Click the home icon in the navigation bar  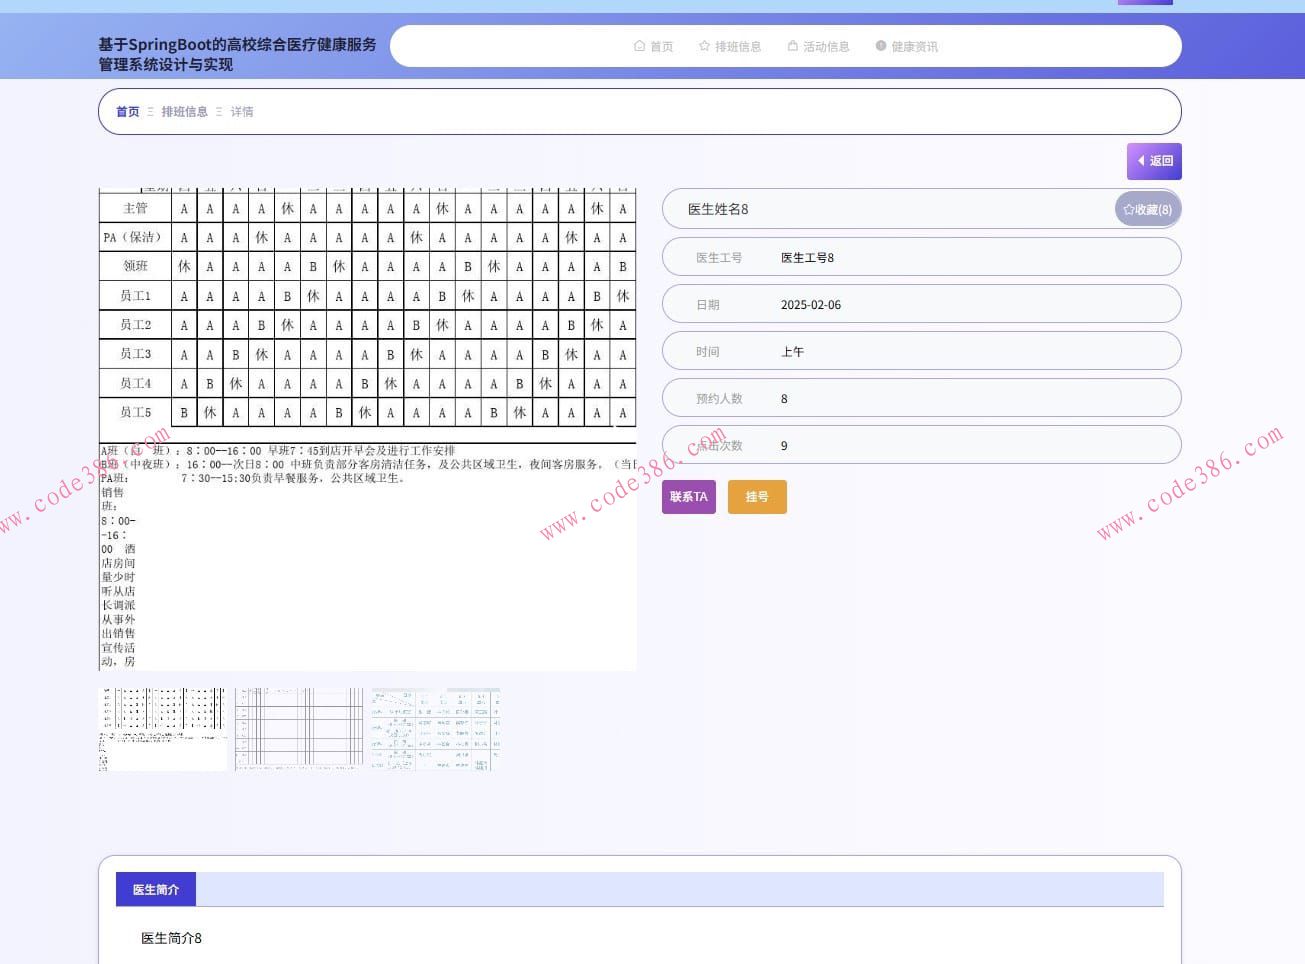639,46
